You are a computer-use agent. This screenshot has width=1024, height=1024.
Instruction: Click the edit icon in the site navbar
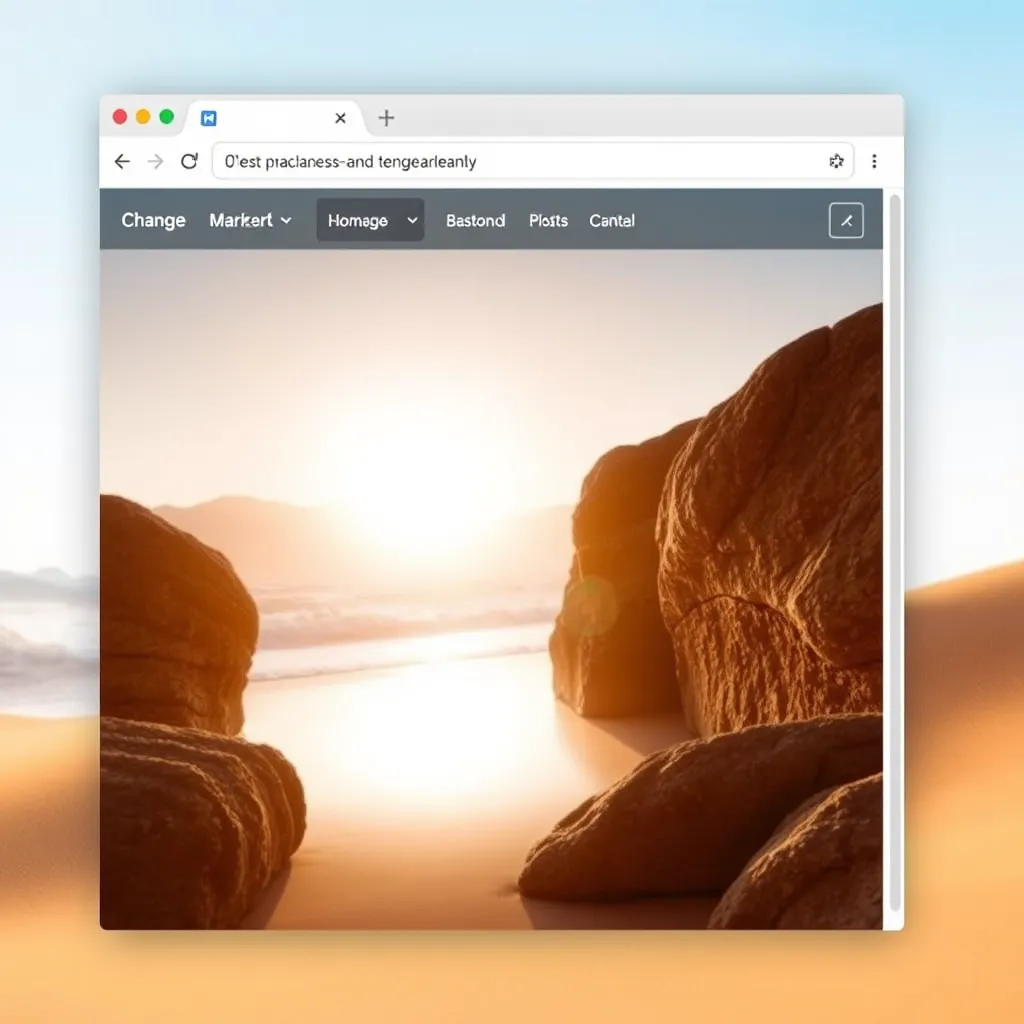point(846,221)
